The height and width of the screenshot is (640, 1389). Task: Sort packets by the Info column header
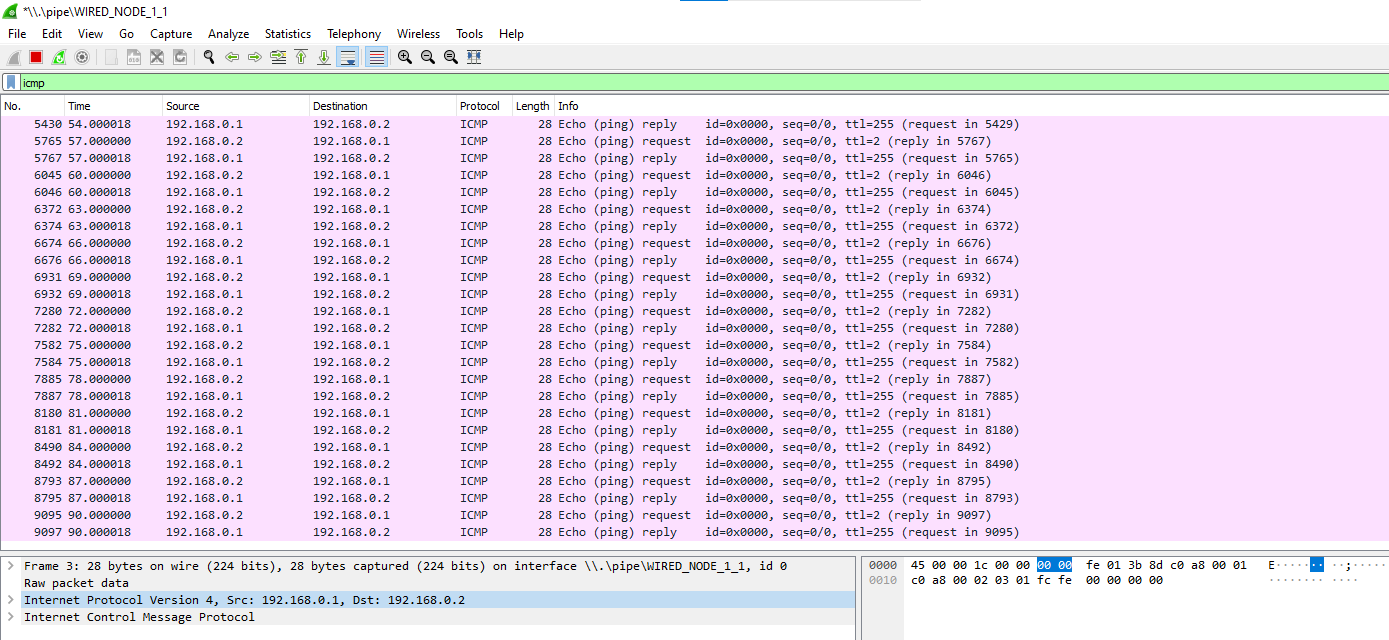[x=970, y=106]
